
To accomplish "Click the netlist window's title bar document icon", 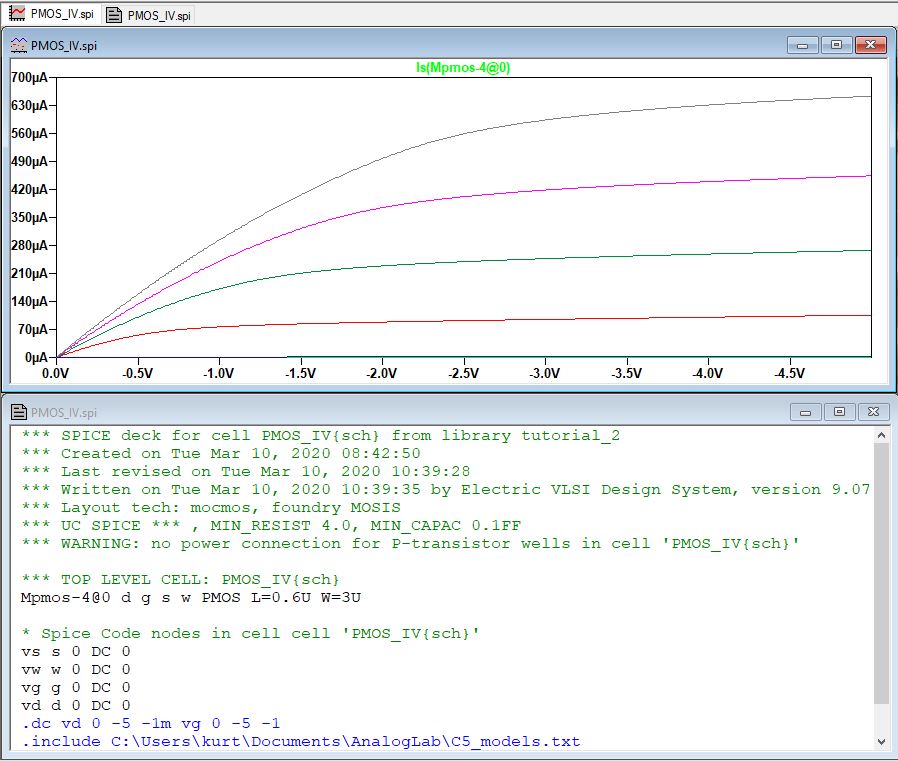I will click(17, 412).
